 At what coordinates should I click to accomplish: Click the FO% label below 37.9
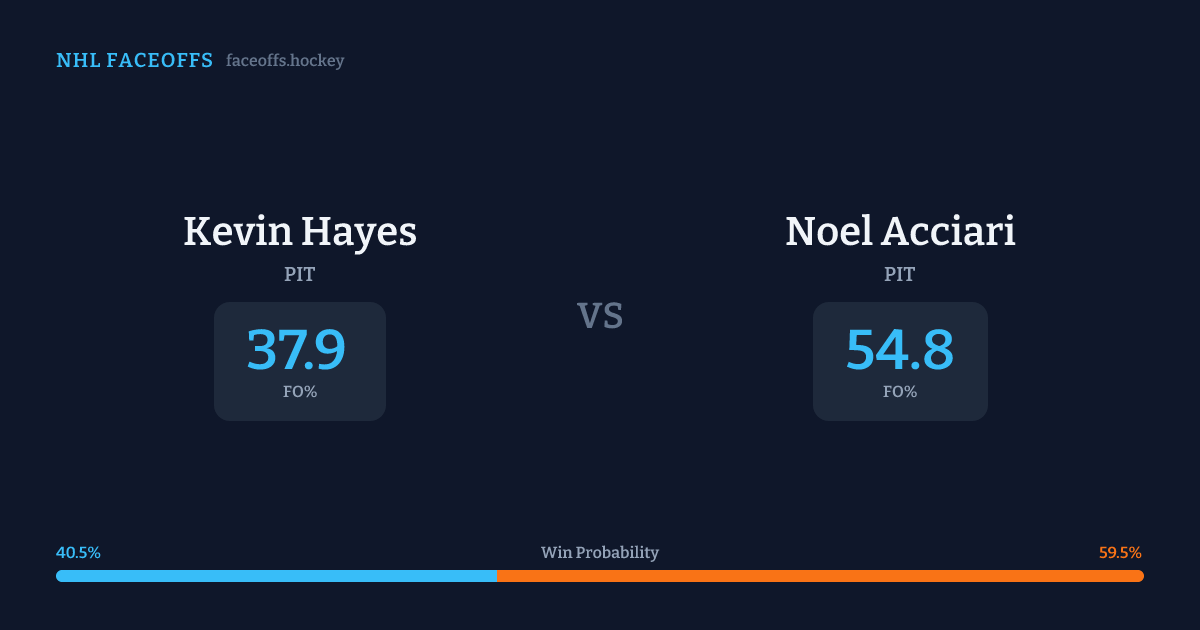[x=299, y=392]
